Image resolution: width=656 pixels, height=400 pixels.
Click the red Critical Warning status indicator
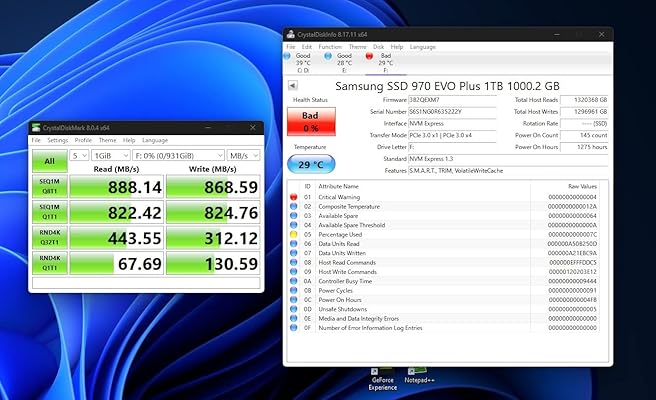[x=292, y=197]
